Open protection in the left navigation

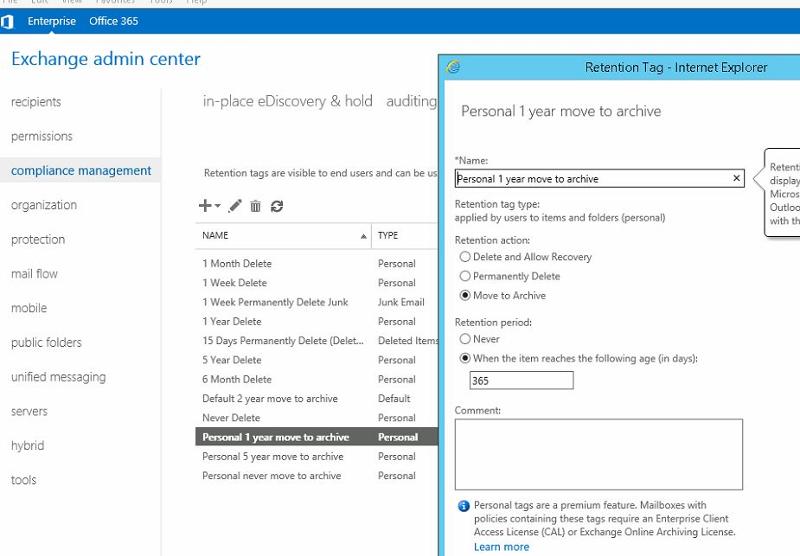38,239
